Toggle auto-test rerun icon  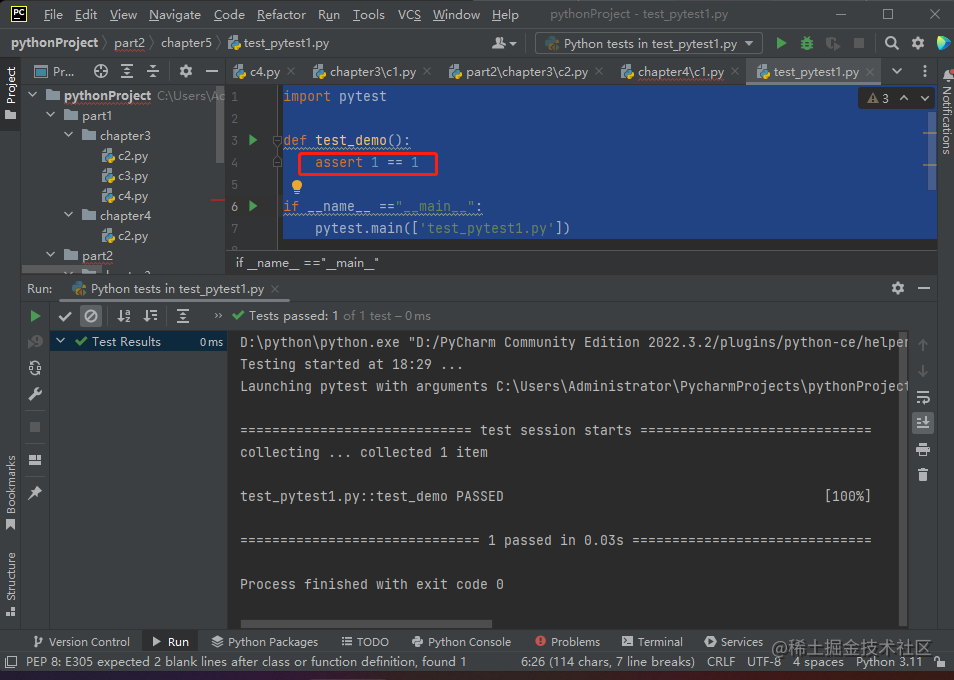pos(35,368)
